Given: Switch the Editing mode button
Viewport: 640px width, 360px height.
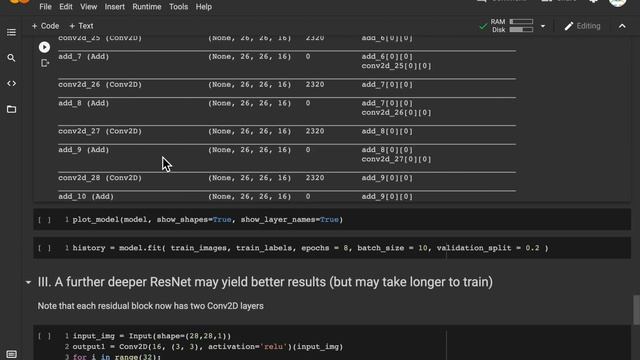Looking at the screenshot, I should tap(582, 26).
